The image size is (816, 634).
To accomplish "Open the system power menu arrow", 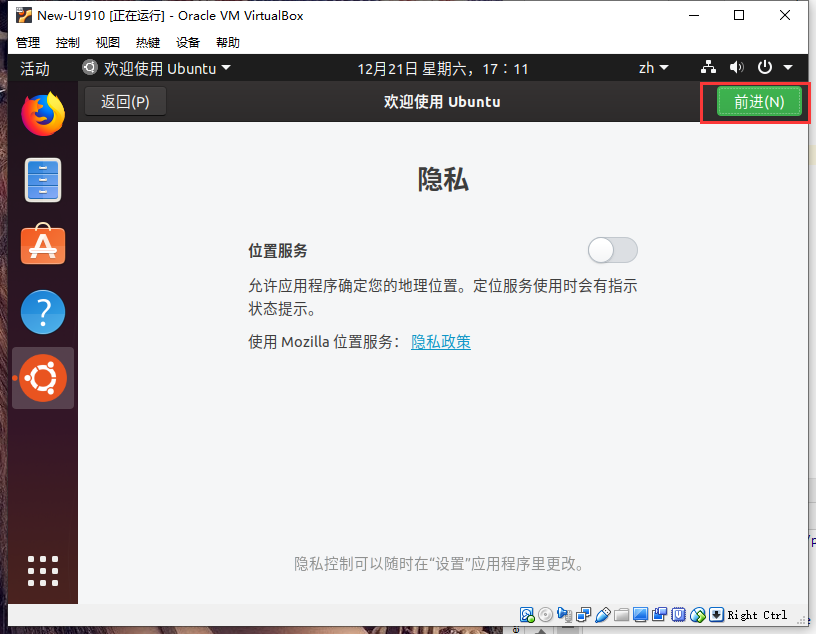I will [788, 68].
